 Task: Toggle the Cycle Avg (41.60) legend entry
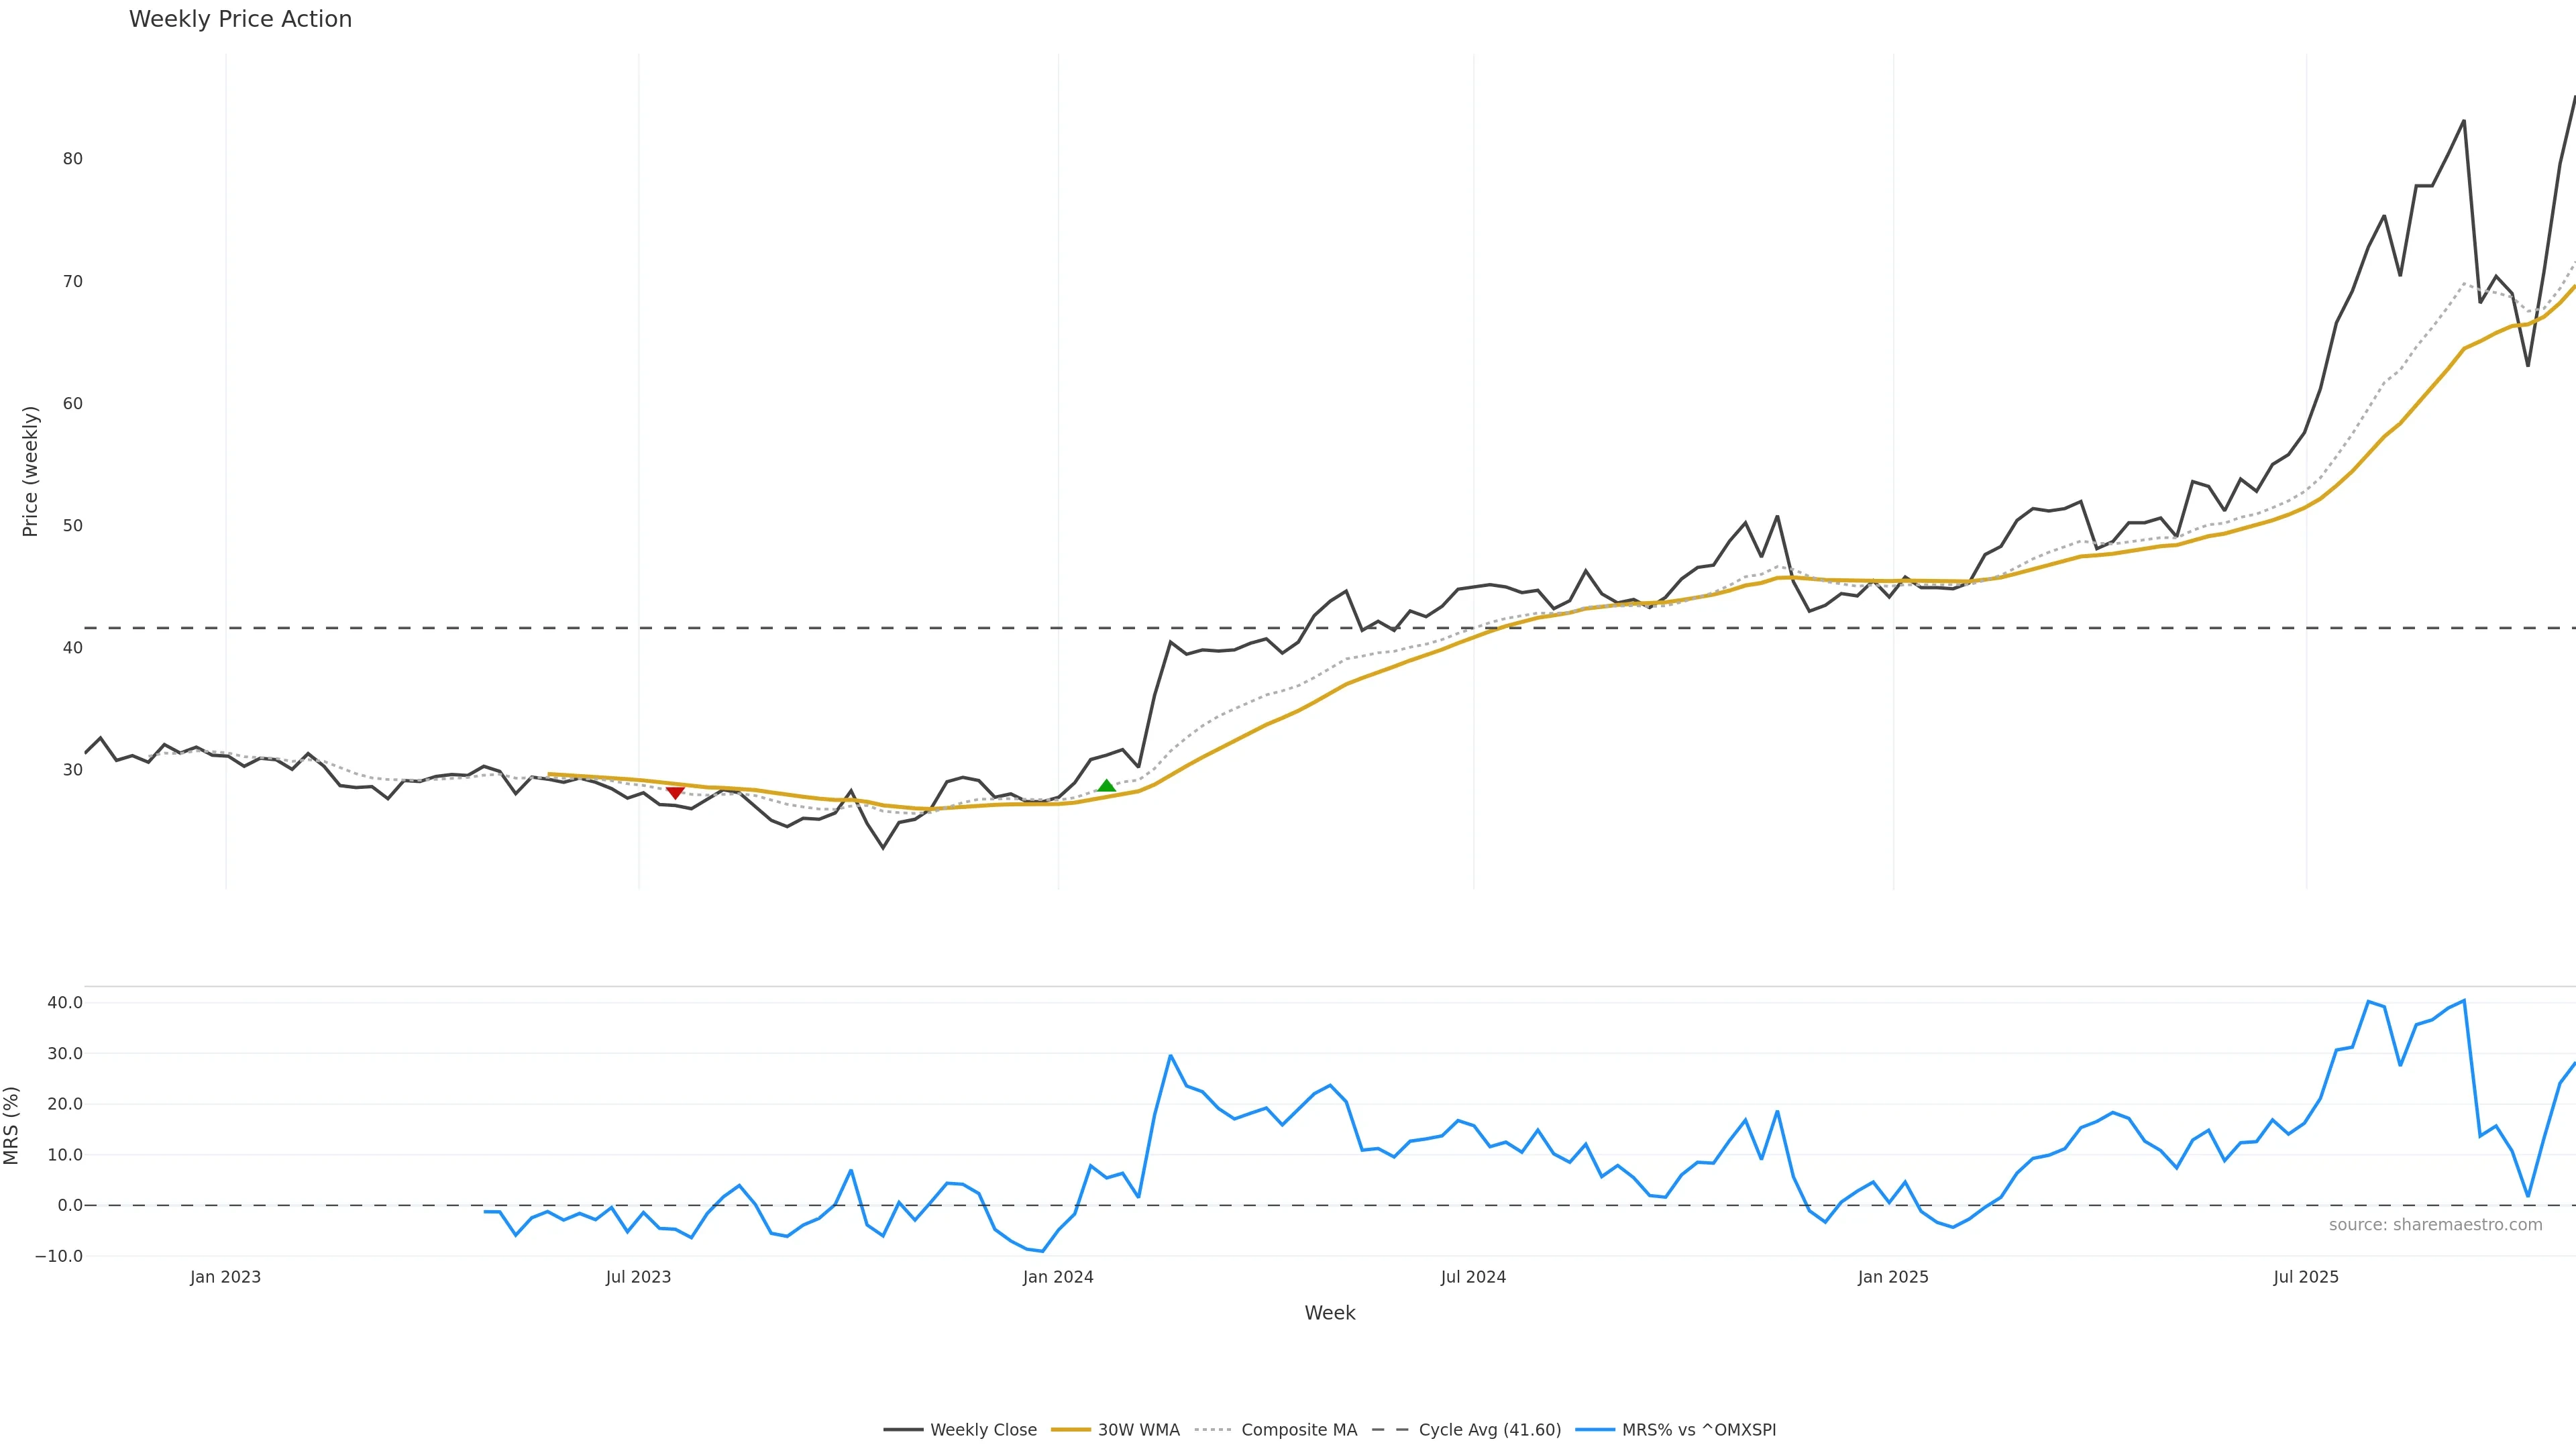1489,1430
